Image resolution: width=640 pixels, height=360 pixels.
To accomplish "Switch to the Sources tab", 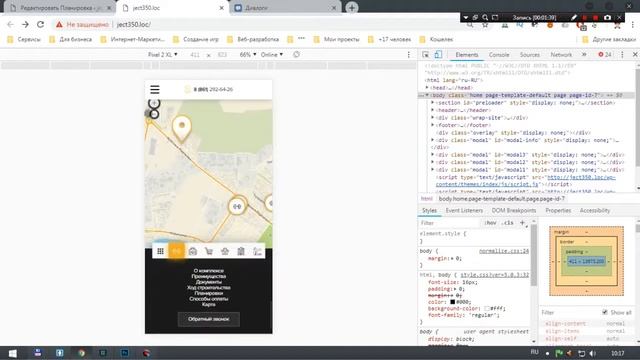I will [530, 55].
